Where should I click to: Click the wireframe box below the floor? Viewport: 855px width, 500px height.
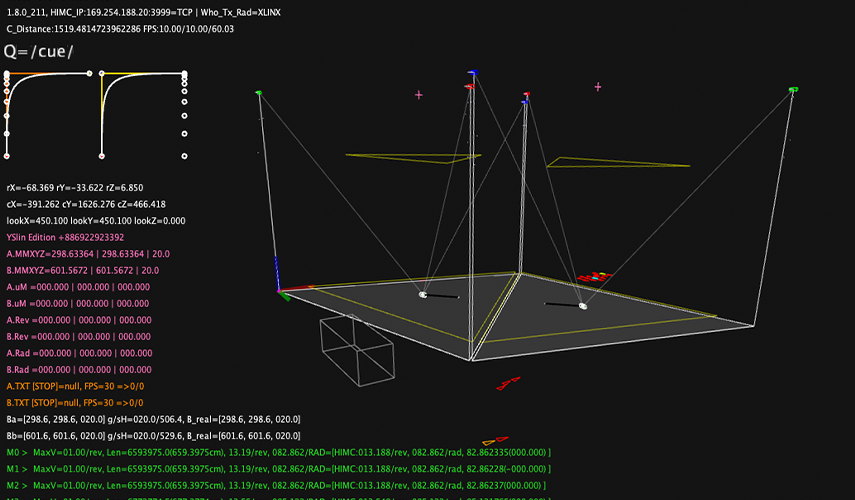[x=357, y=351]
